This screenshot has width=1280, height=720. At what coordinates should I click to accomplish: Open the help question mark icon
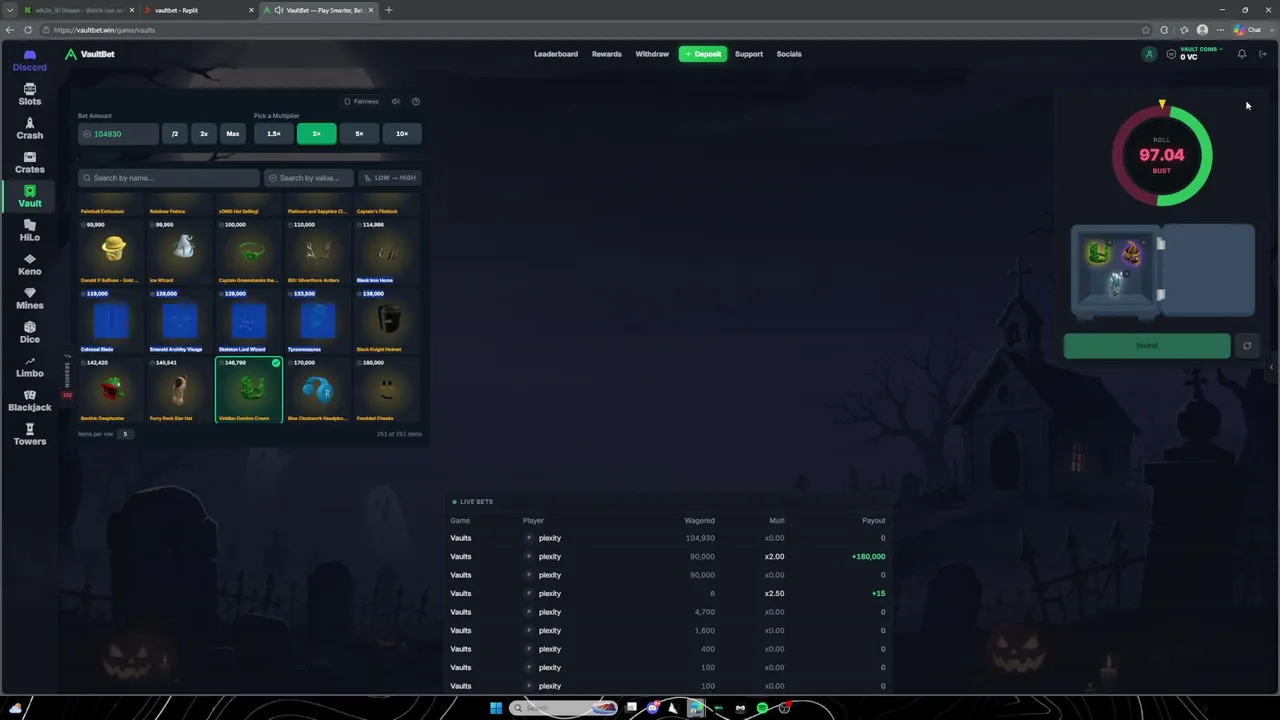pyautogui.click(x=416, y=101)
